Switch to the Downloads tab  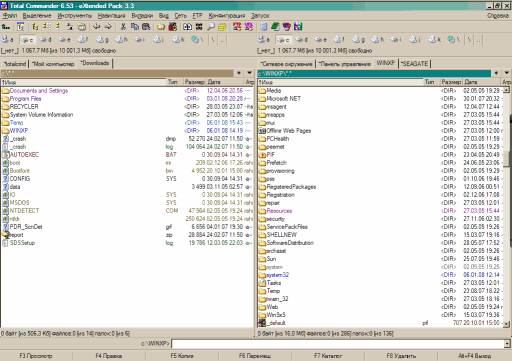(95, 63)
